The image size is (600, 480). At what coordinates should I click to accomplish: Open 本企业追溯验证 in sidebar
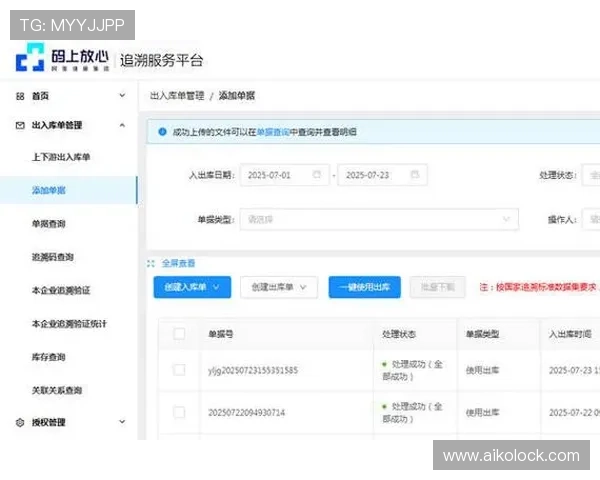point(61,290)
